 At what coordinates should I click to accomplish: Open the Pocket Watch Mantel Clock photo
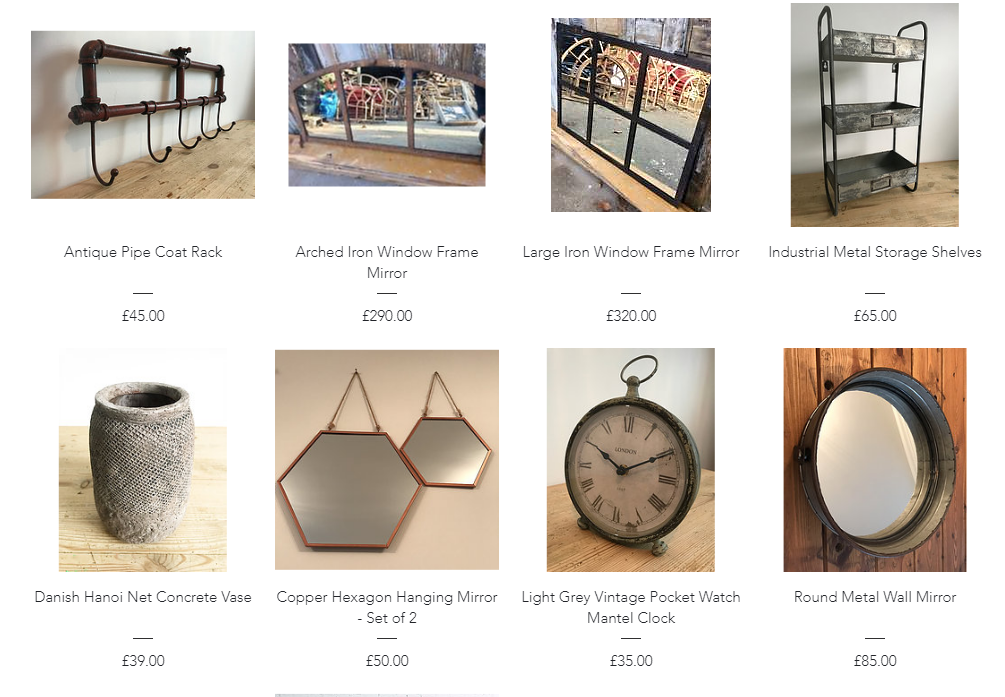[631, 460]
